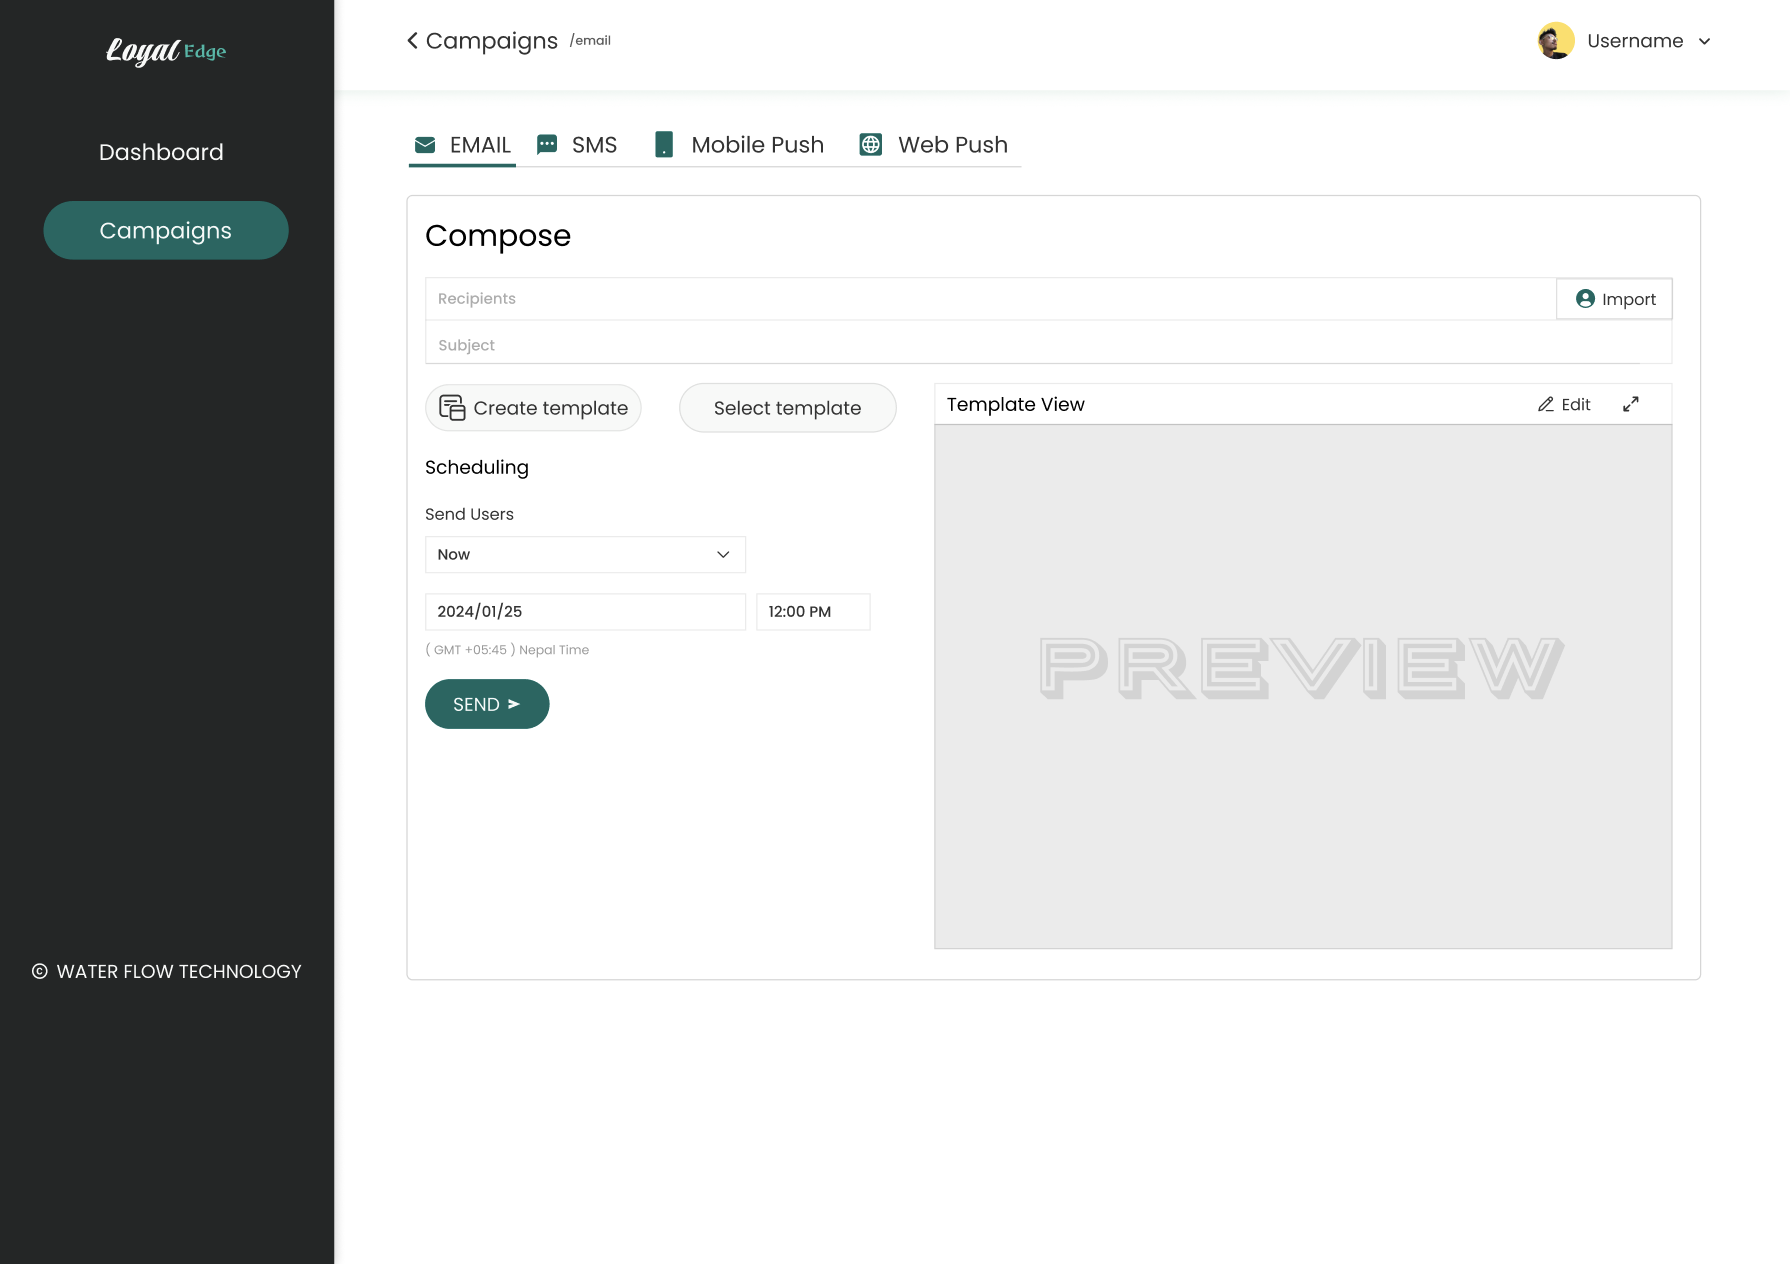Viewport: 1790px width, 1264px height.
Task: Click the '( GMT +05:45 ) Nepal Time' text
Action: coord(507,650)
